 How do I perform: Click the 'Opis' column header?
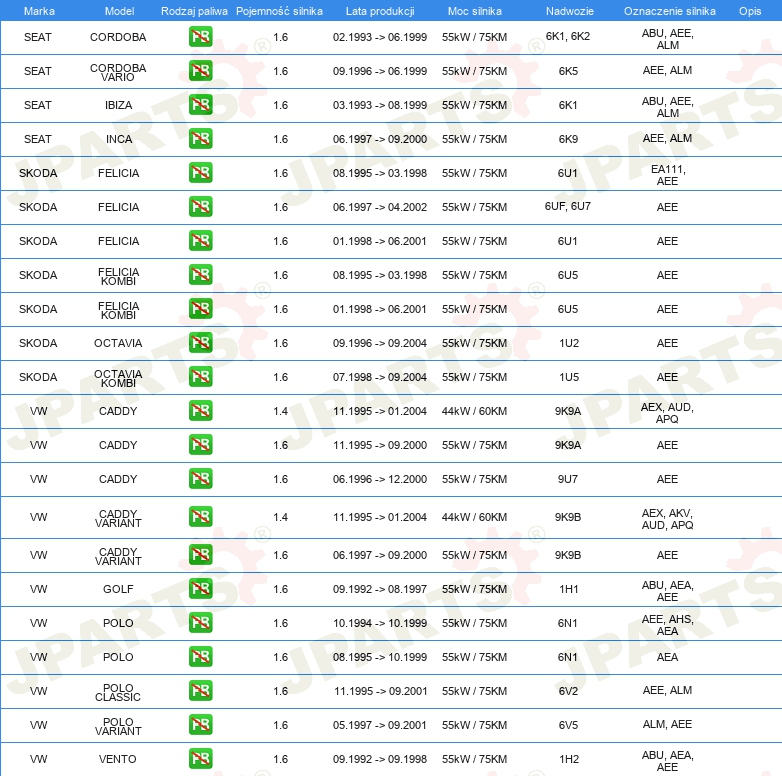(750, 11)
